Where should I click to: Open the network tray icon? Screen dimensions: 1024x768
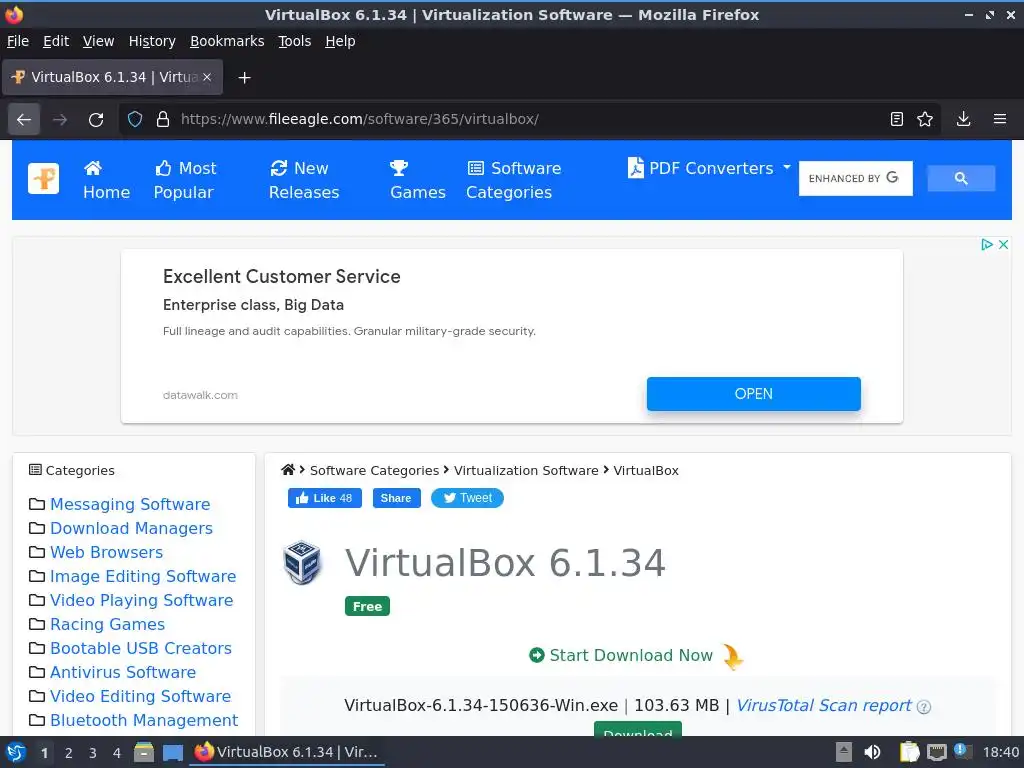tap(936, 752)
